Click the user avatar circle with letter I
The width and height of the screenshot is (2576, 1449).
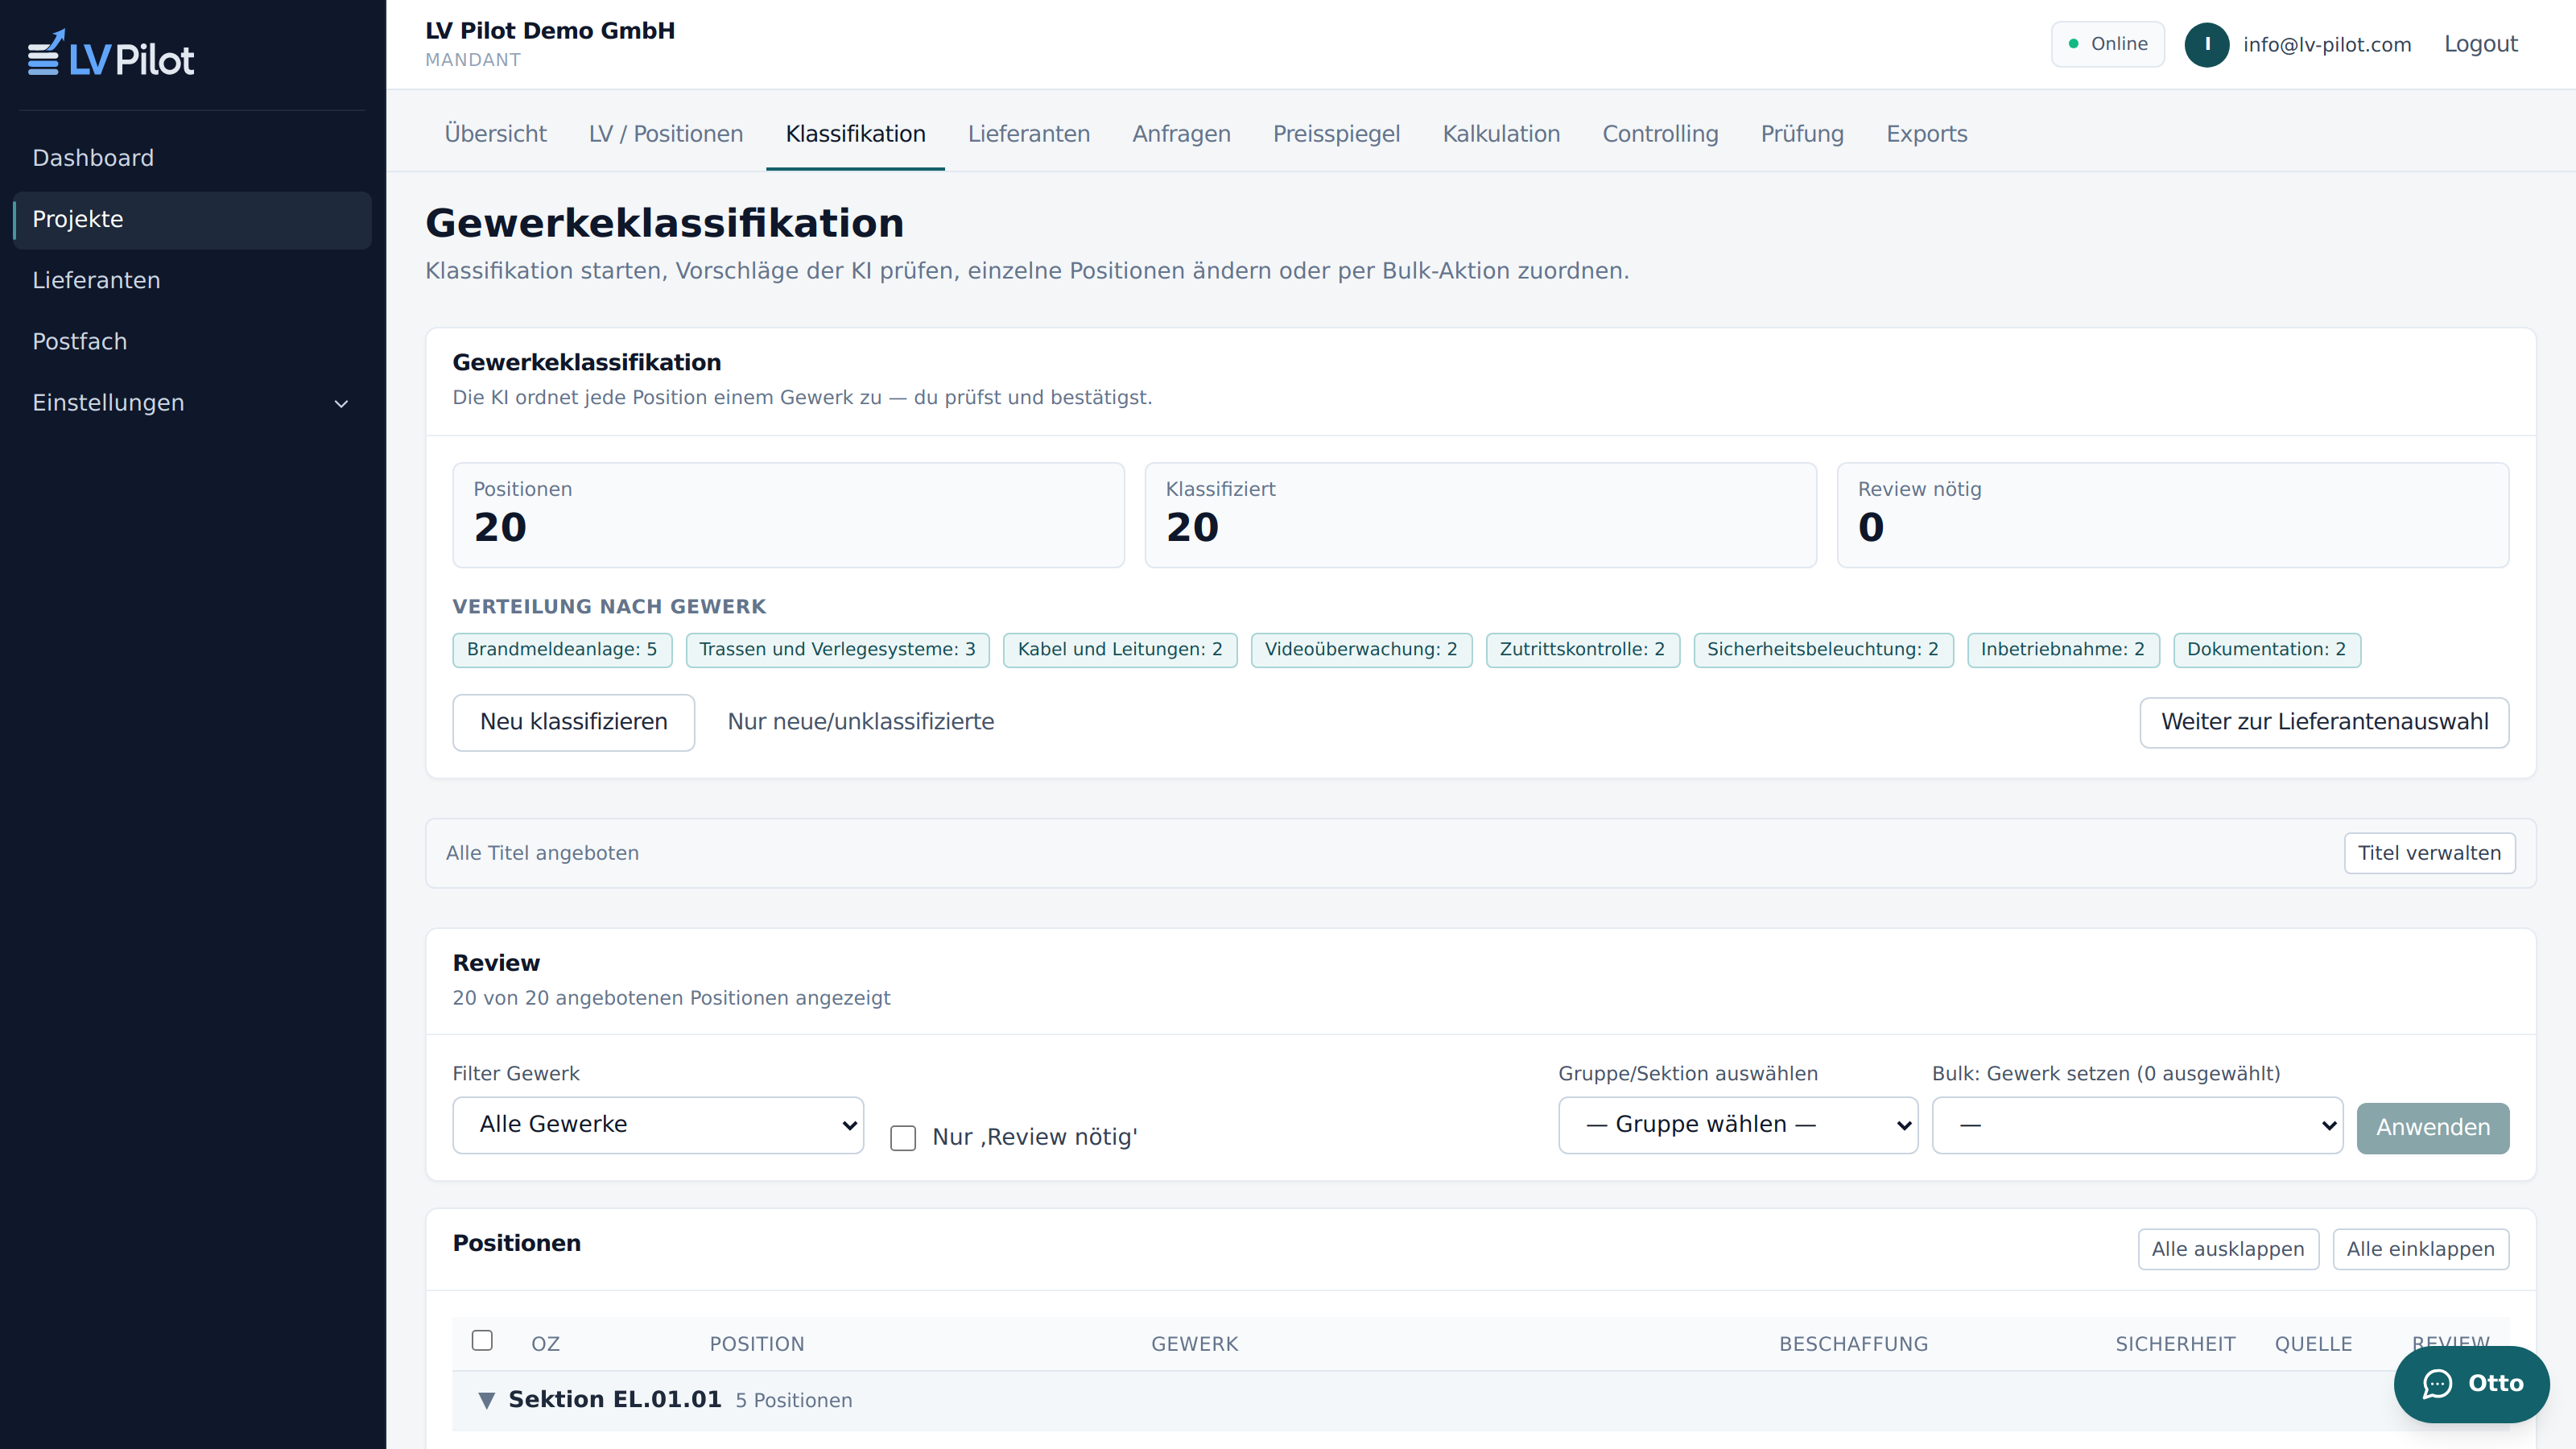click(2206, 44)
